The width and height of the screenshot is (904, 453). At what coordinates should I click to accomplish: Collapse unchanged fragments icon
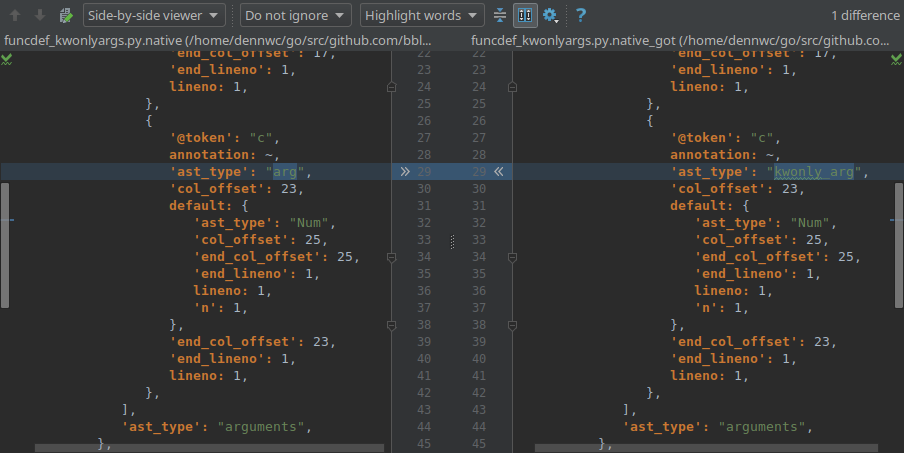point(500,15)
